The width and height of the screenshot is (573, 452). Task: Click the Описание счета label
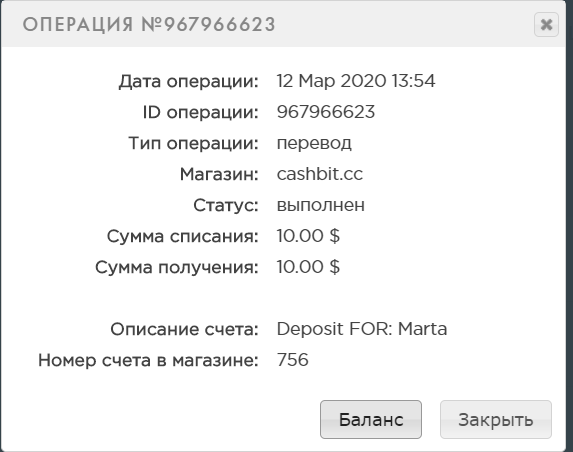click(x=185, y=329)
